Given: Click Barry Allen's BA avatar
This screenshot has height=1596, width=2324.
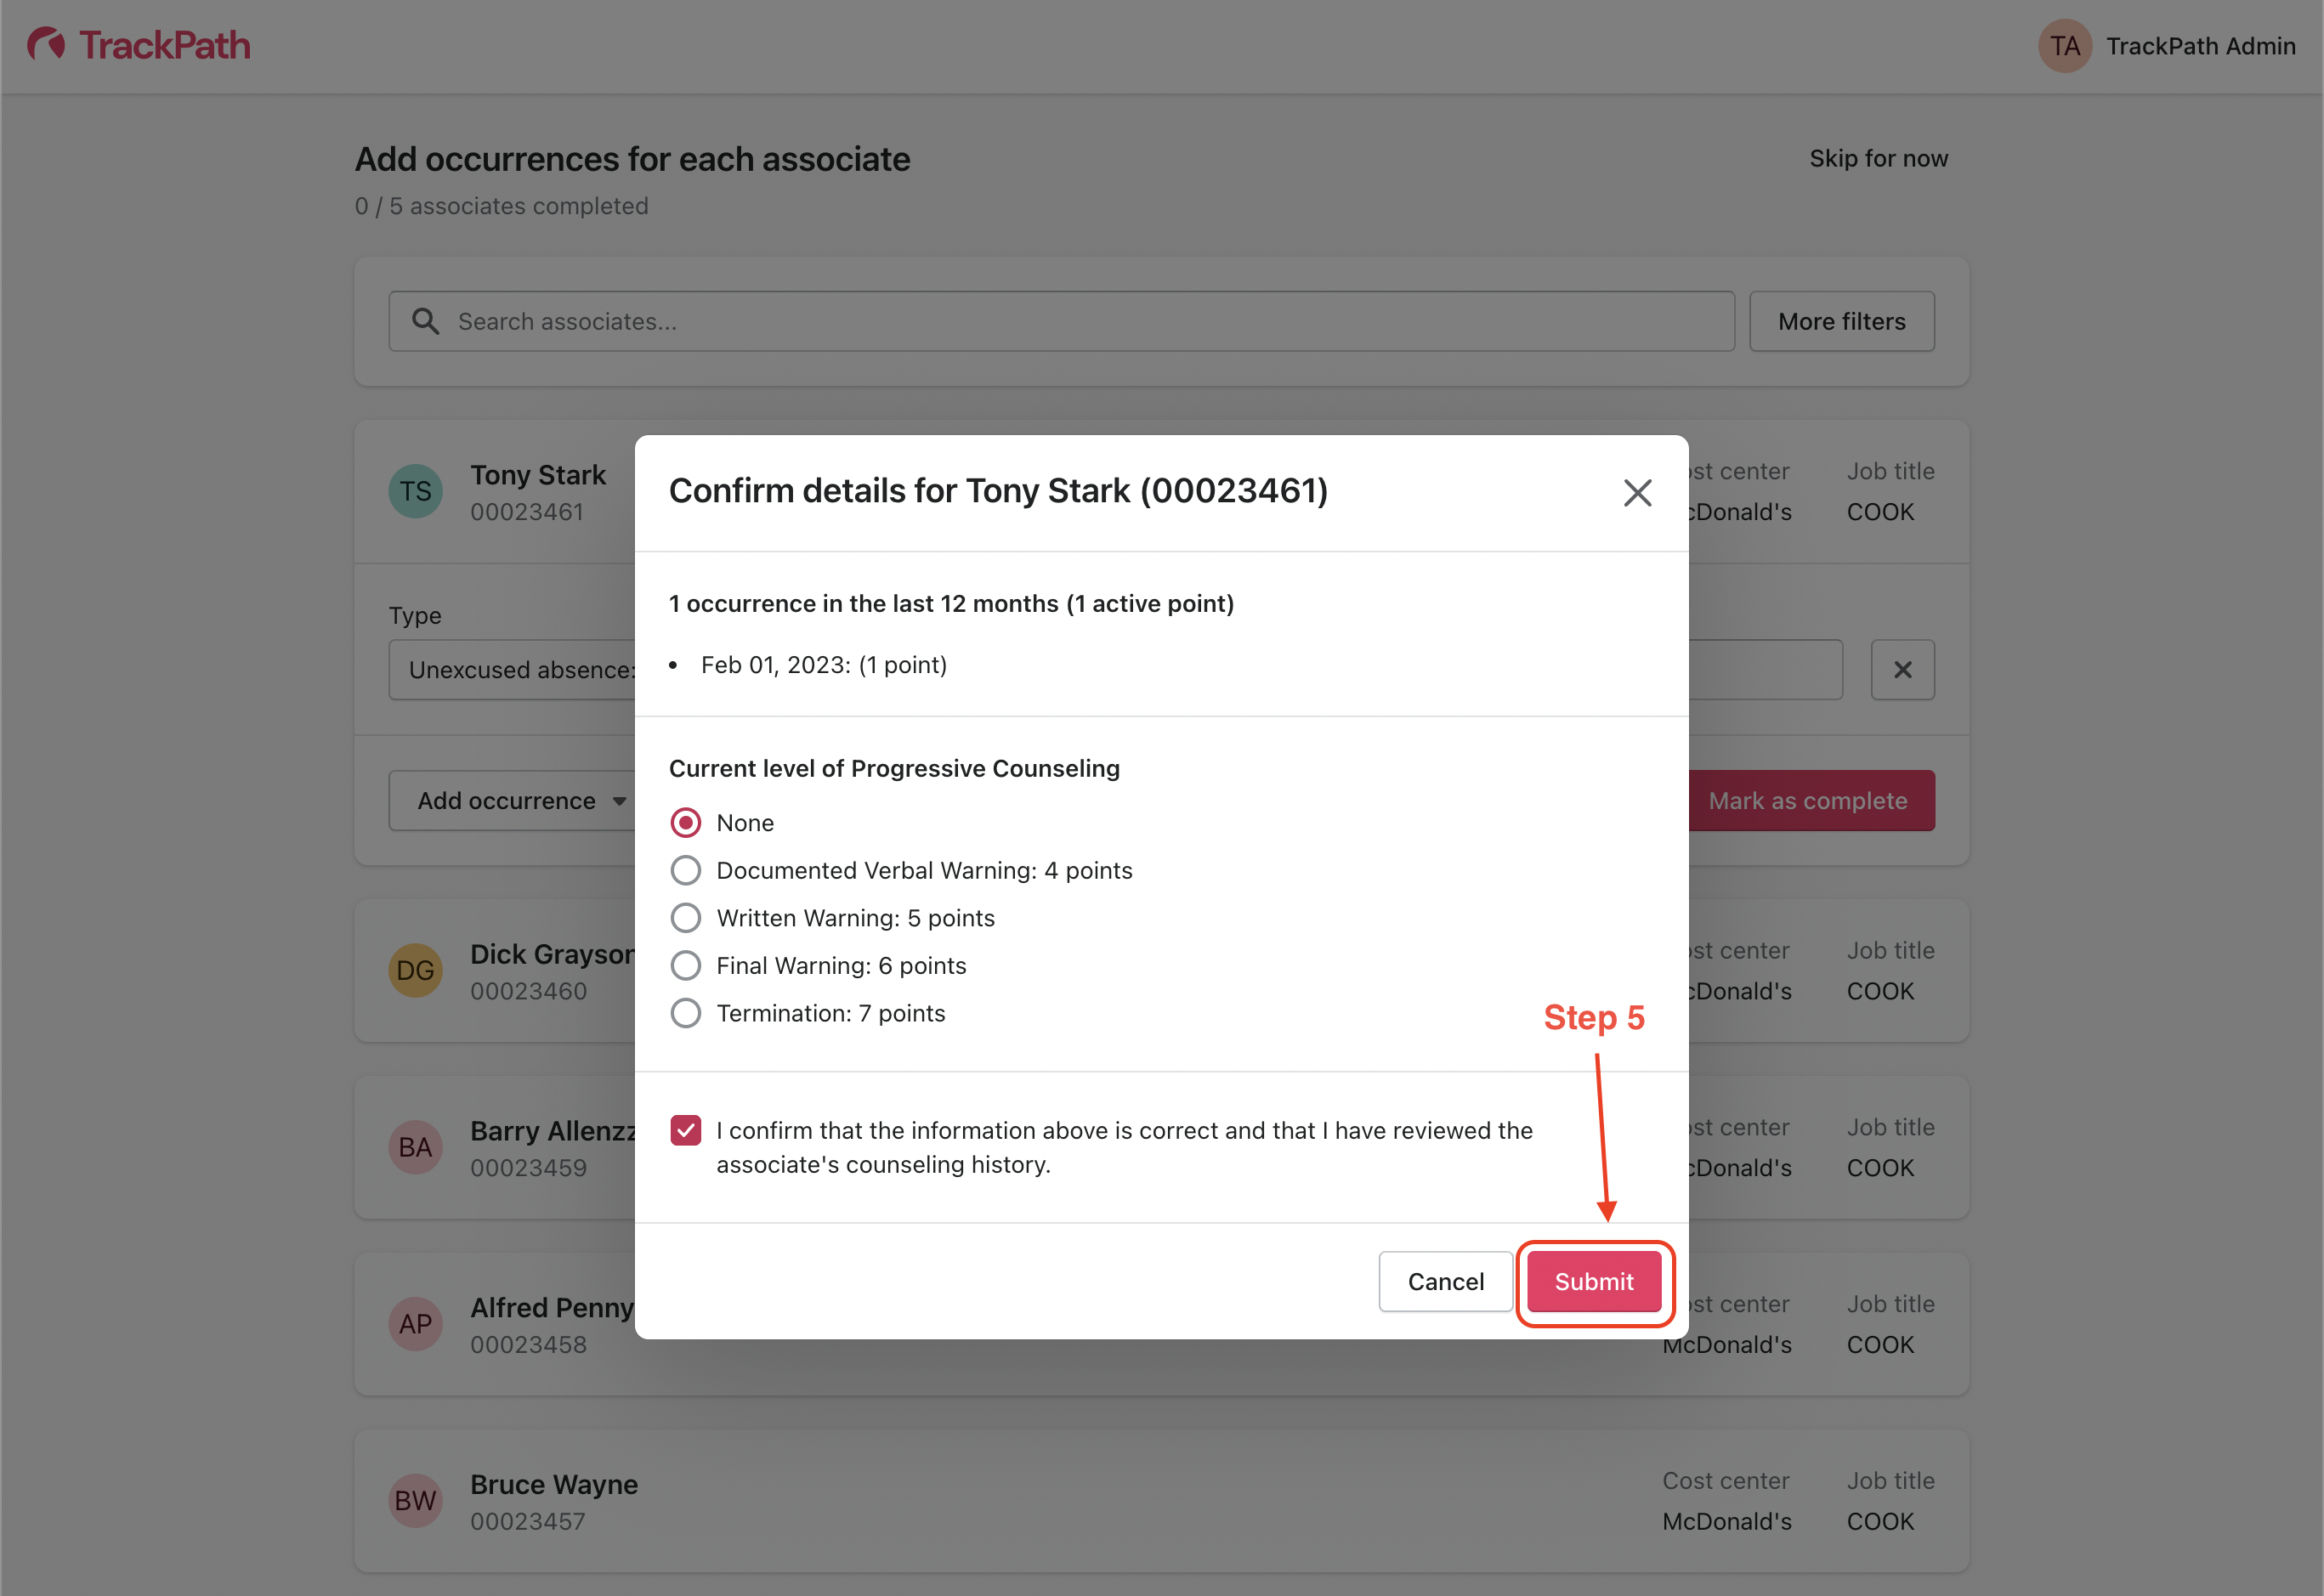Looking at the screenshot, I should click(415, 1147).
